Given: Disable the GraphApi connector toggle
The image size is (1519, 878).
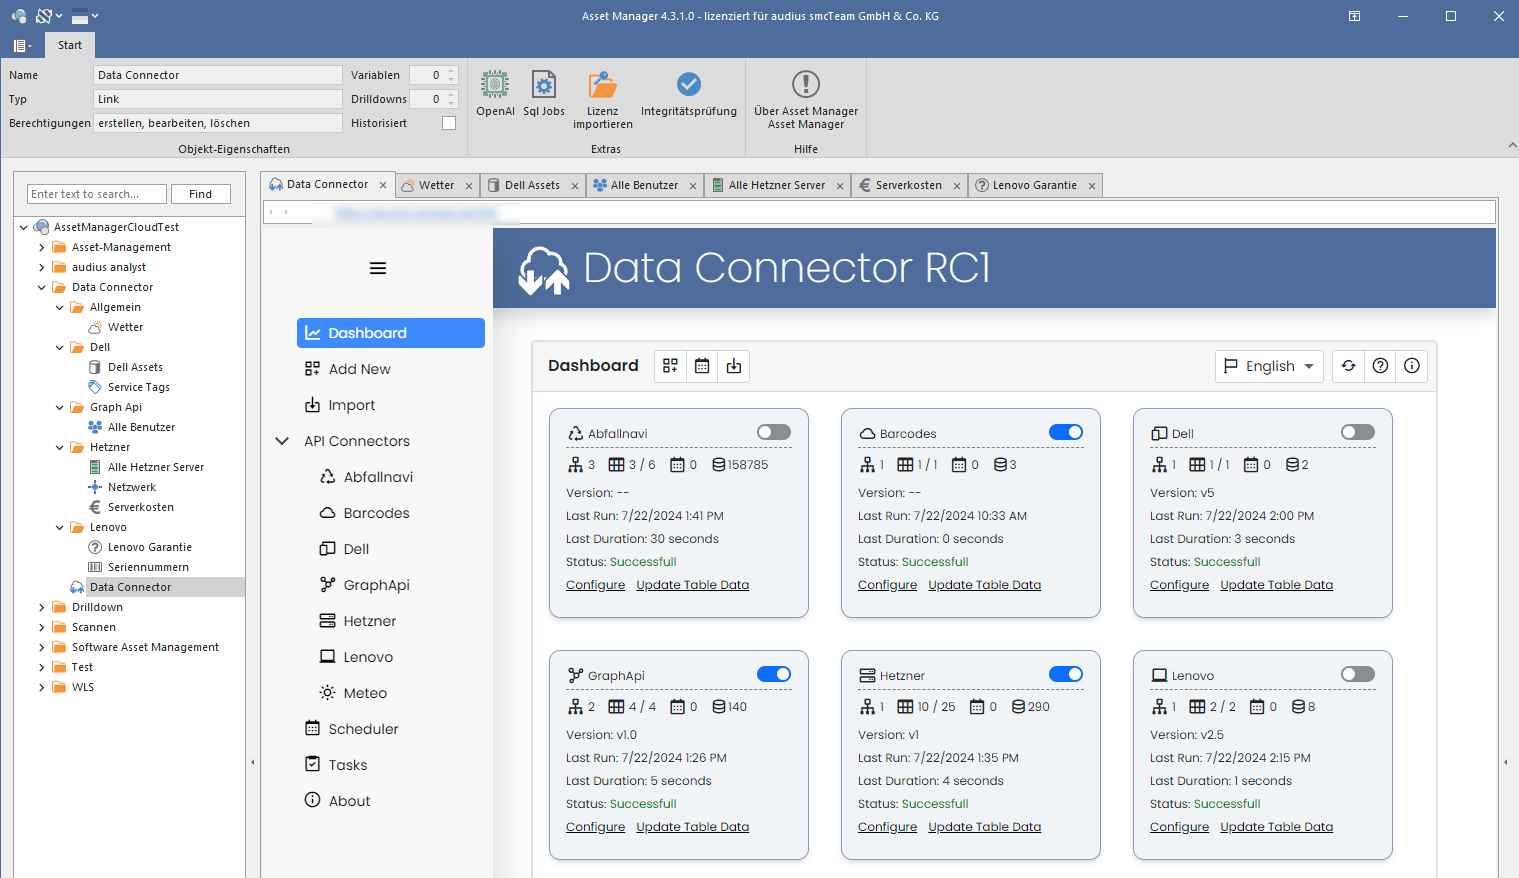Looking at the screenshot, I should coord(774,674).
